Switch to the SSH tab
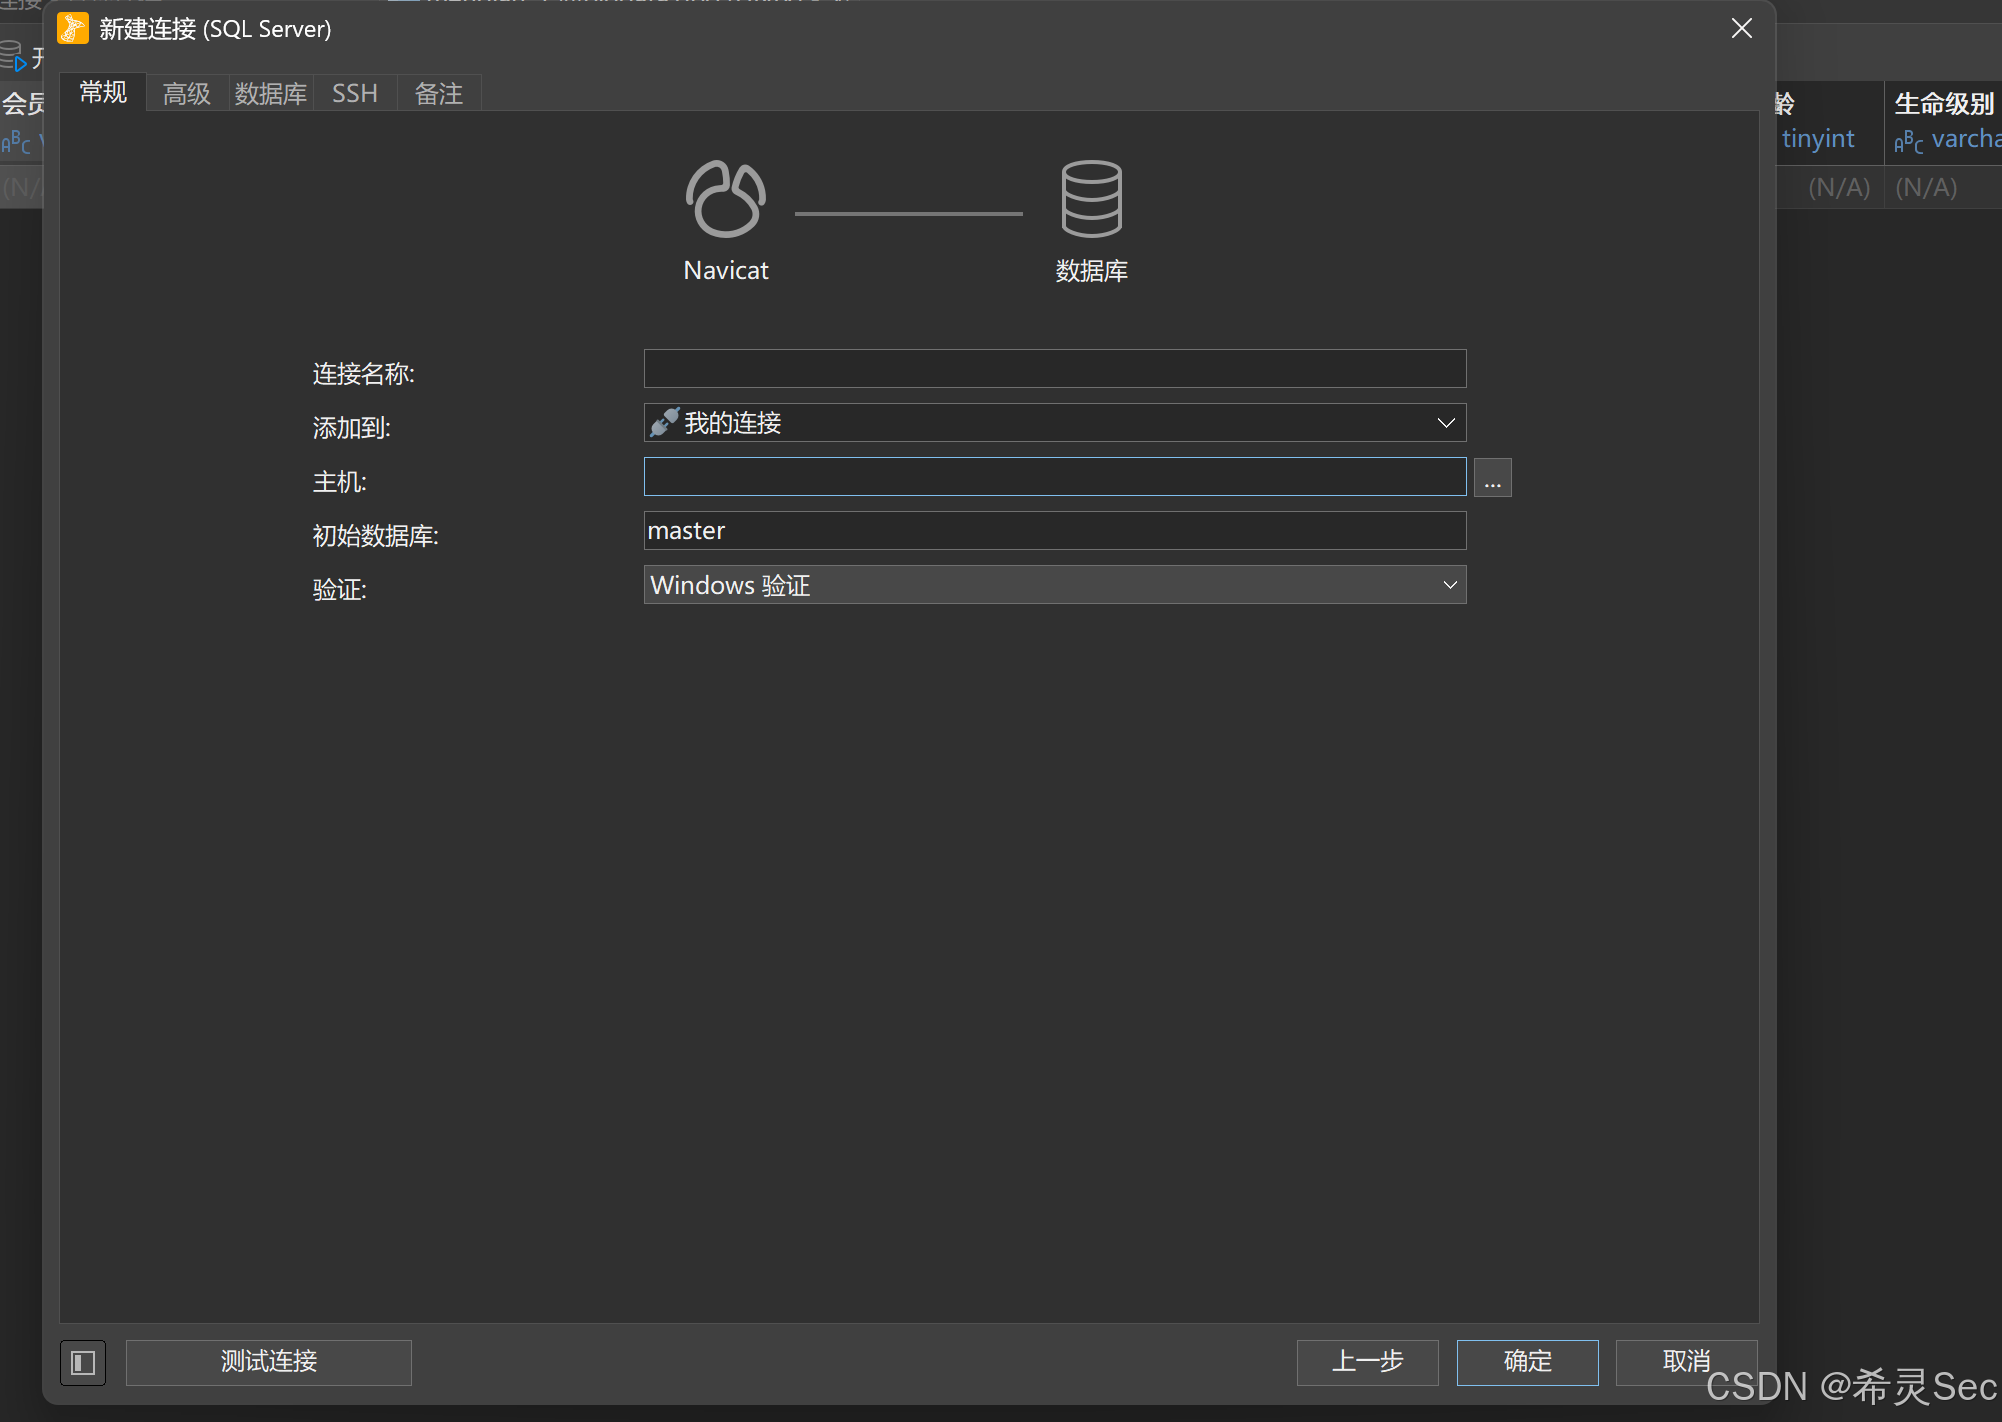2002x1422 pixels. (x=355, y=94)
